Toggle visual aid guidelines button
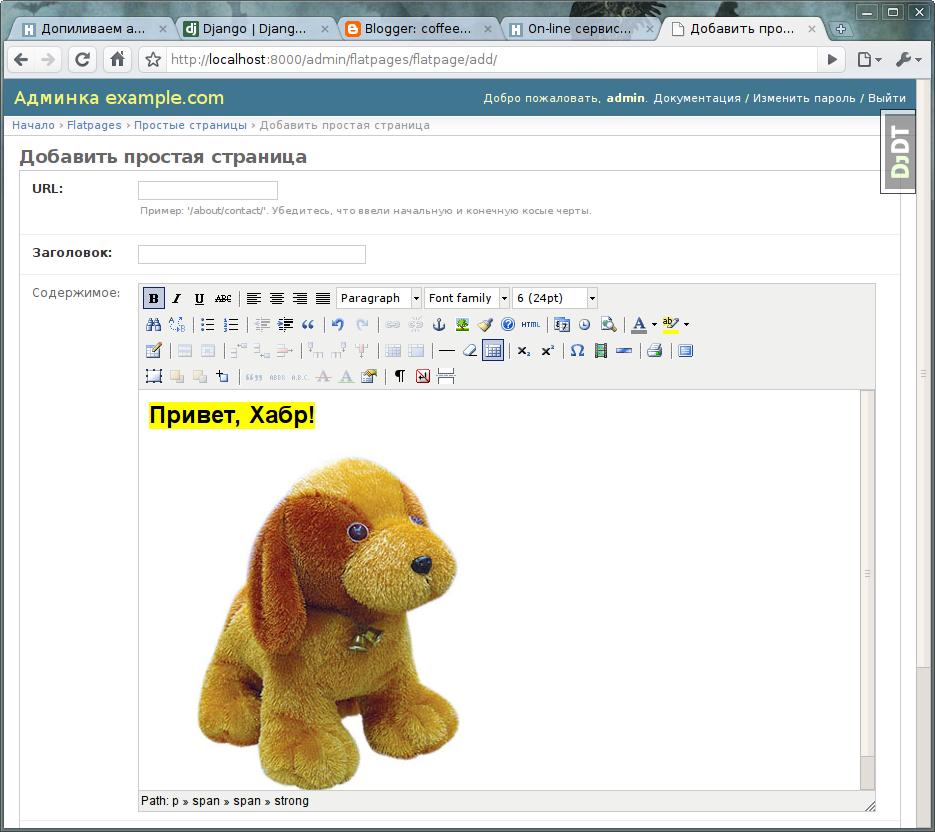Viewport: 935px width, 832px height. (x=493, y=351)
